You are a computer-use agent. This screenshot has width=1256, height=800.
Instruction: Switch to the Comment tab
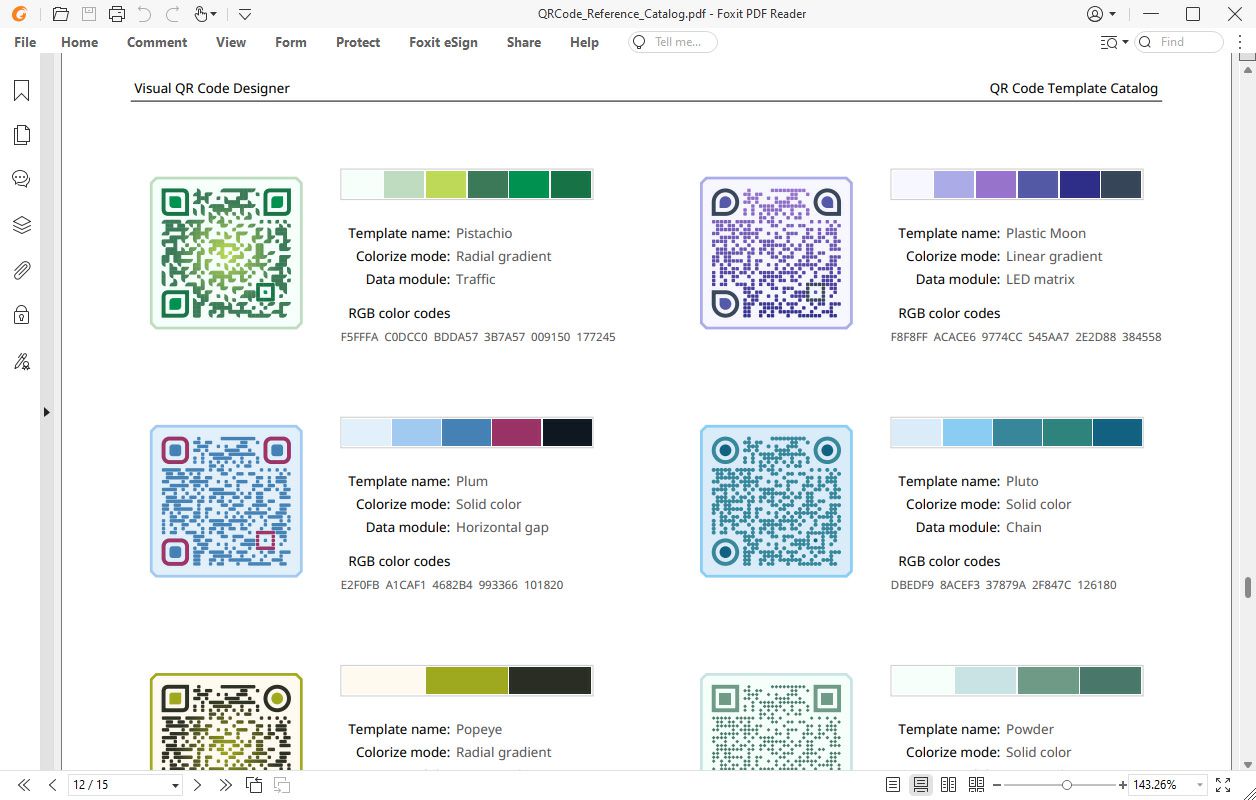point(157,42)
